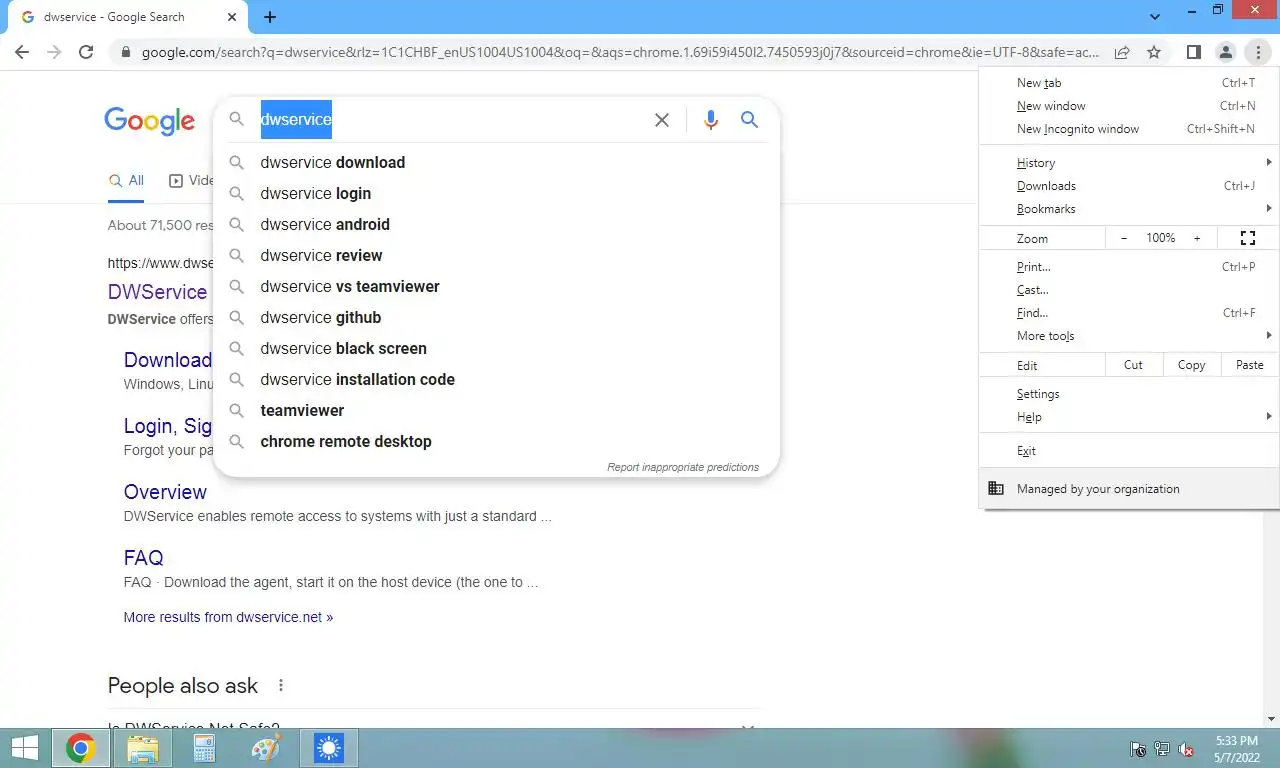Click the taskbar clock showing 5:33 PM
The width and height of the screenshot is (1280, 768).
pyautogui.click(x=1237, y=749)
